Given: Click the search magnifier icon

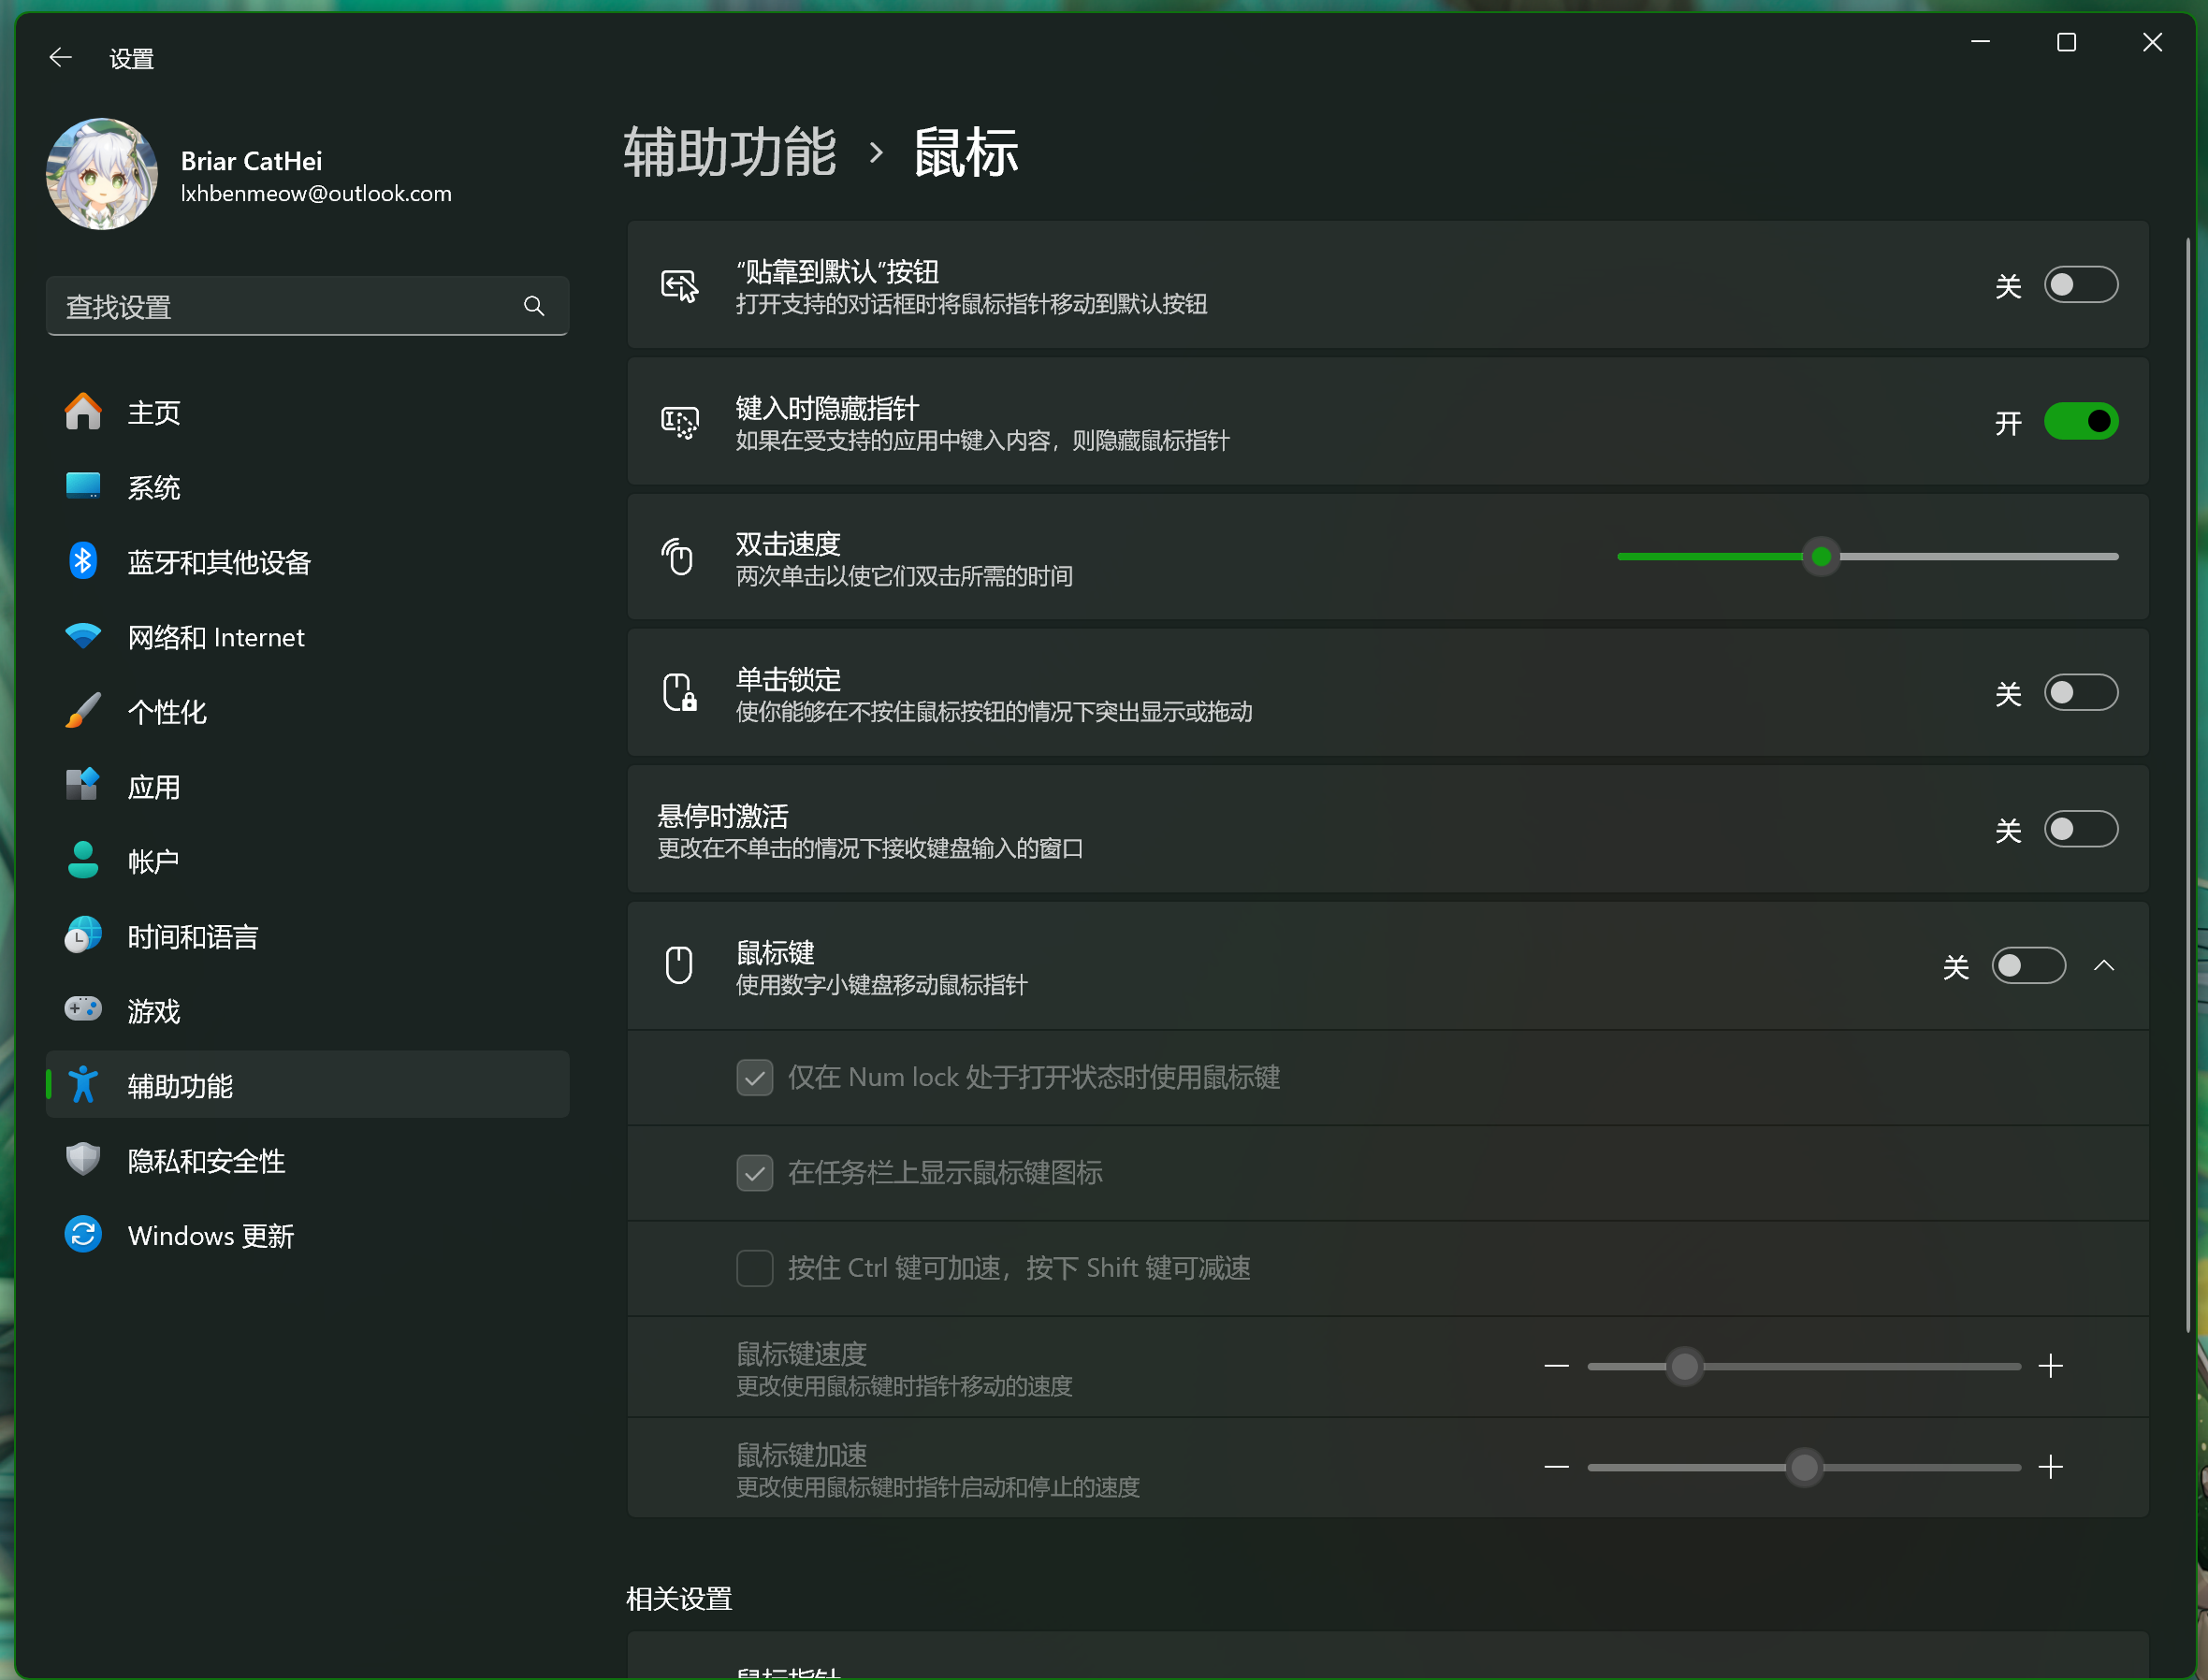Looking at the screenshot, I should tap(534, 306).
